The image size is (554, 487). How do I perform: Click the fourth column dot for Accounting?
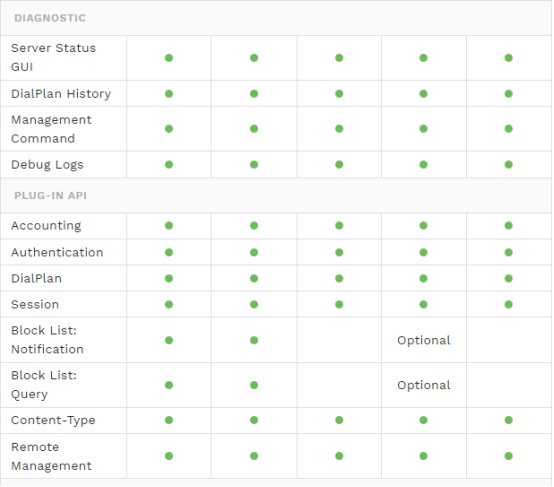pos(424,226)
